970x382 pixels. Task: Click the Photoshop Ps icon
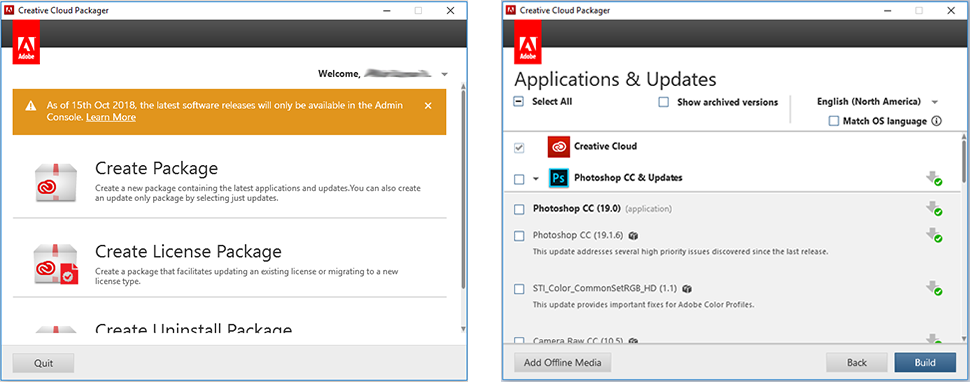tap(559, 178)
